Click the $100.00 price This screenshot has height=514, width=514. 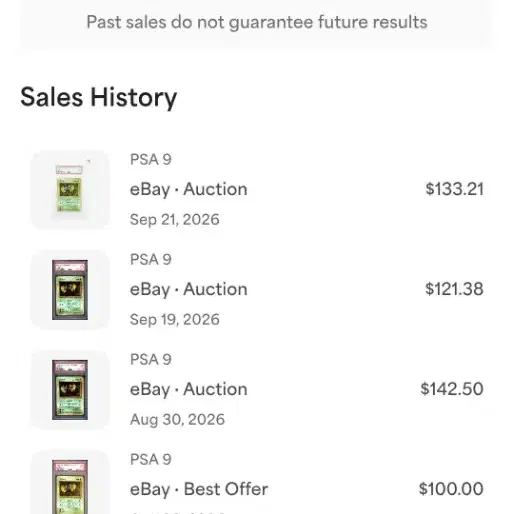click(x=451, y=489)
